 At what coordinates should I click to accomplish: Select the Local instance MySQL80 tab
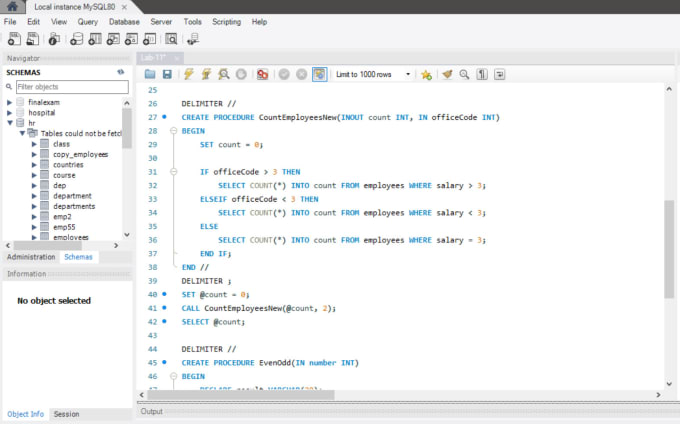tap(75, 7)
